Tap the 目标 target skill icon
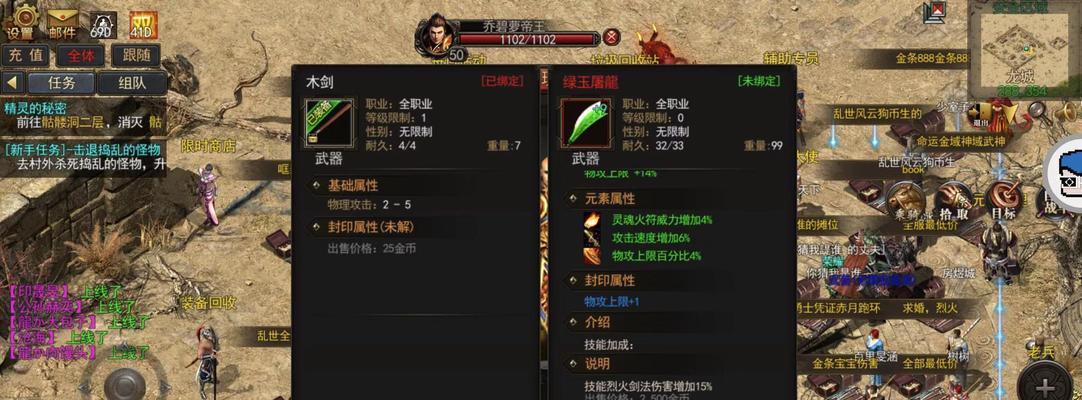1082x400 pixels. 1003,200
